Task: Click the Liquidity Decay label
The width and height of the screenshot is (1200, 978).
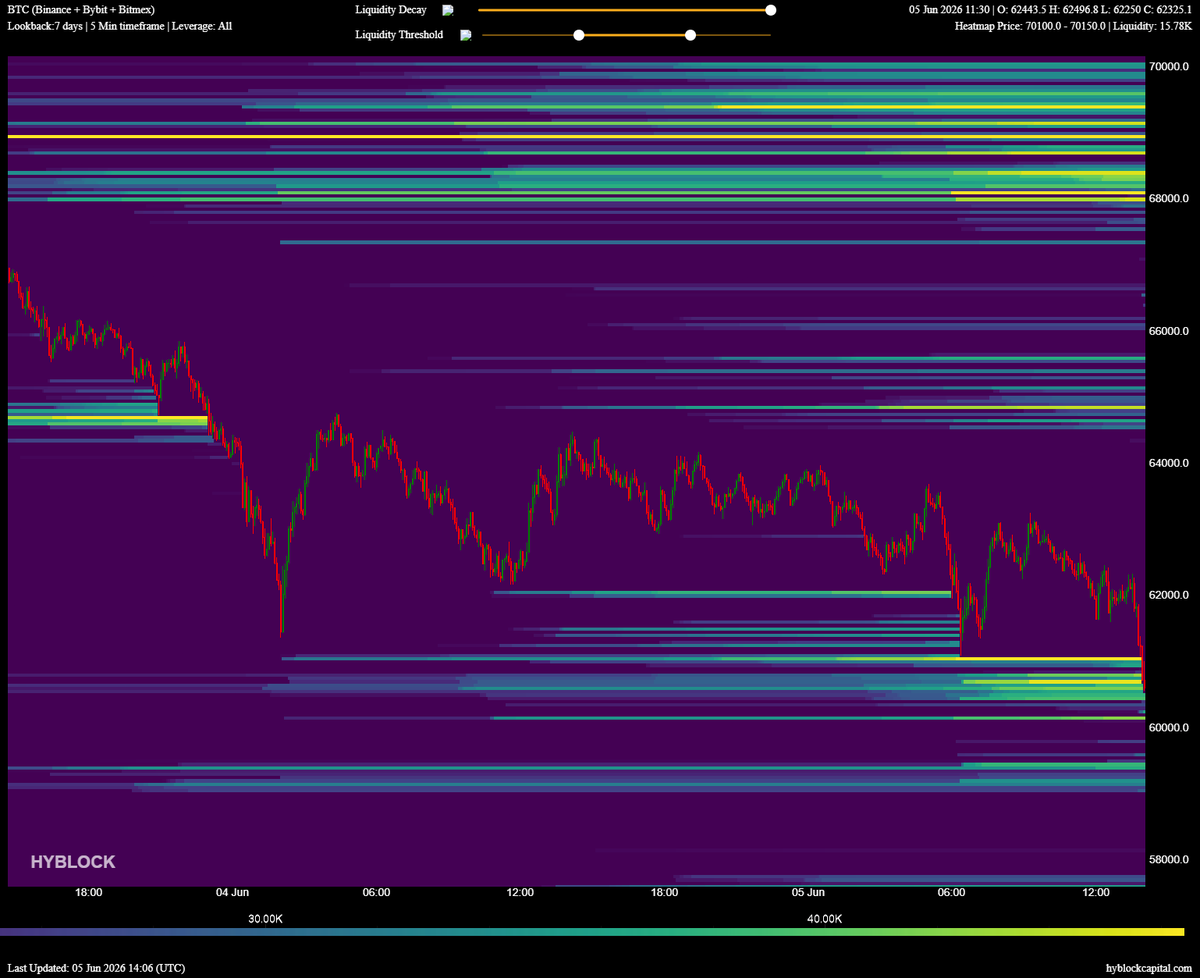Action: tap(390, 10)
